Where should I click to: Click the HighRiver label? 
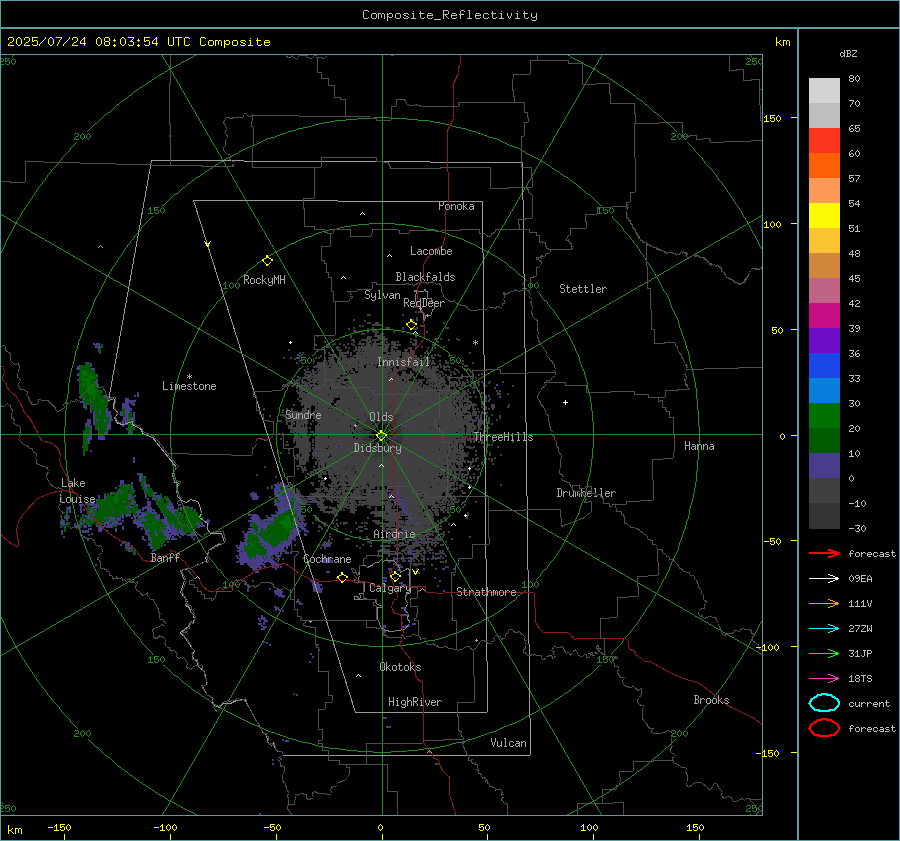click(415, 702)
